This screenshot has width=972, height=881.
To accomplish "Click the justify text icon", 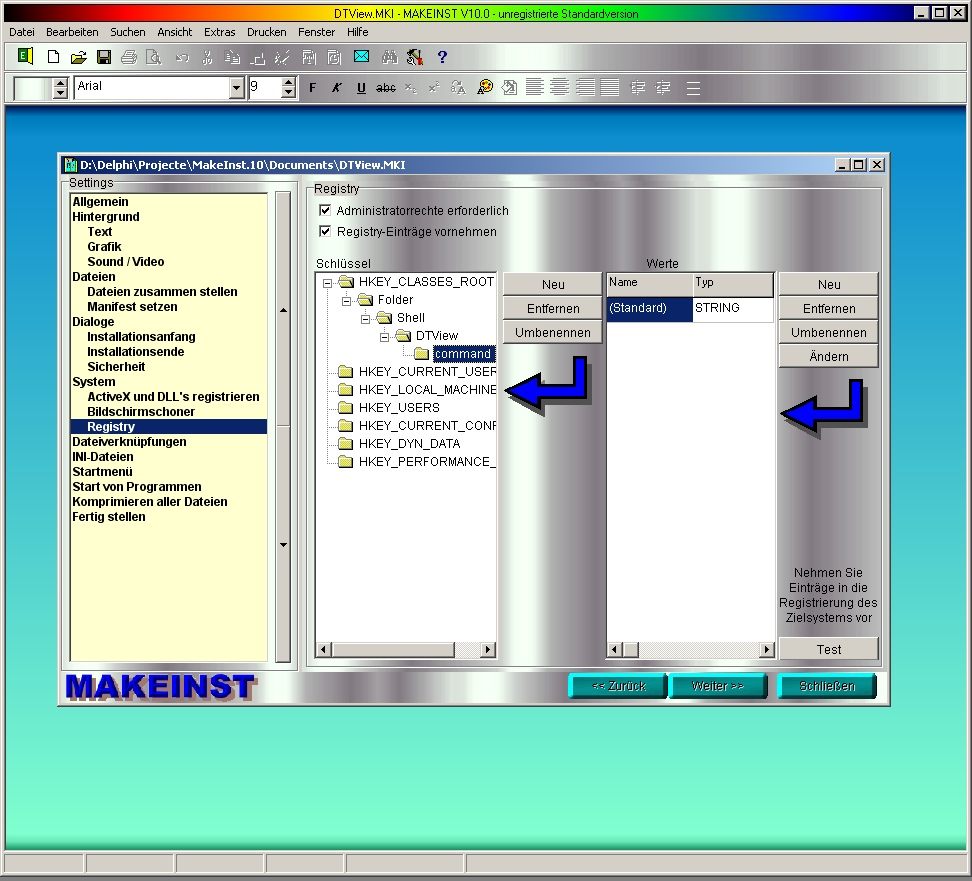I will pos(609,87).
